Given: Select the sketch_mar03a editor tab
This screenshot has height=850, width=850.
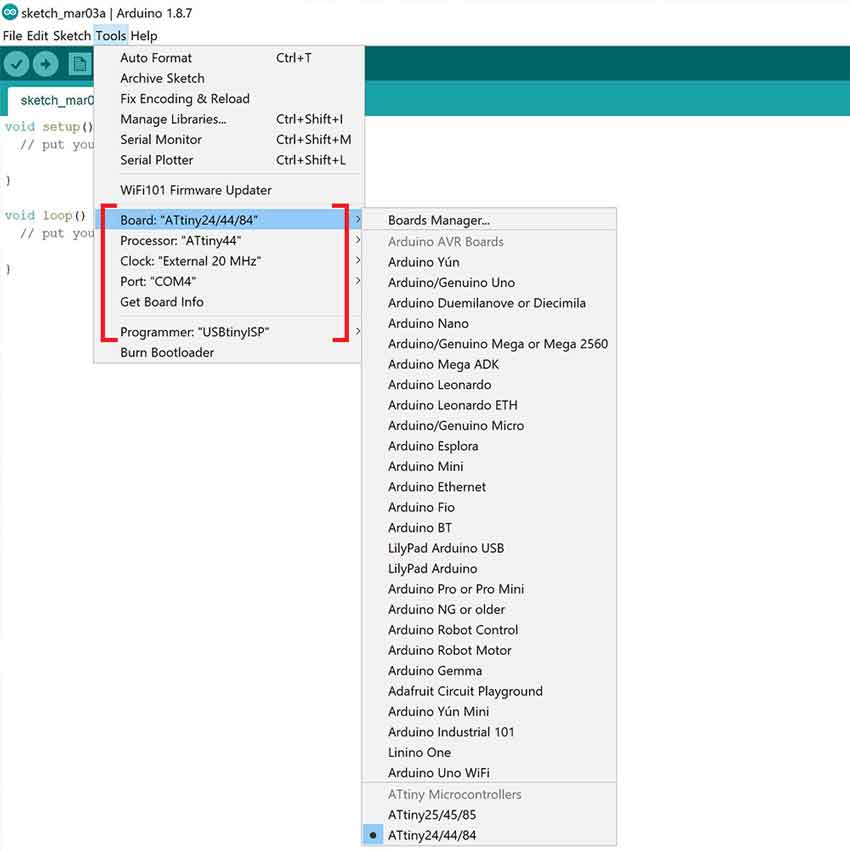Looking at the screenshot, I should tap(51, 100).
